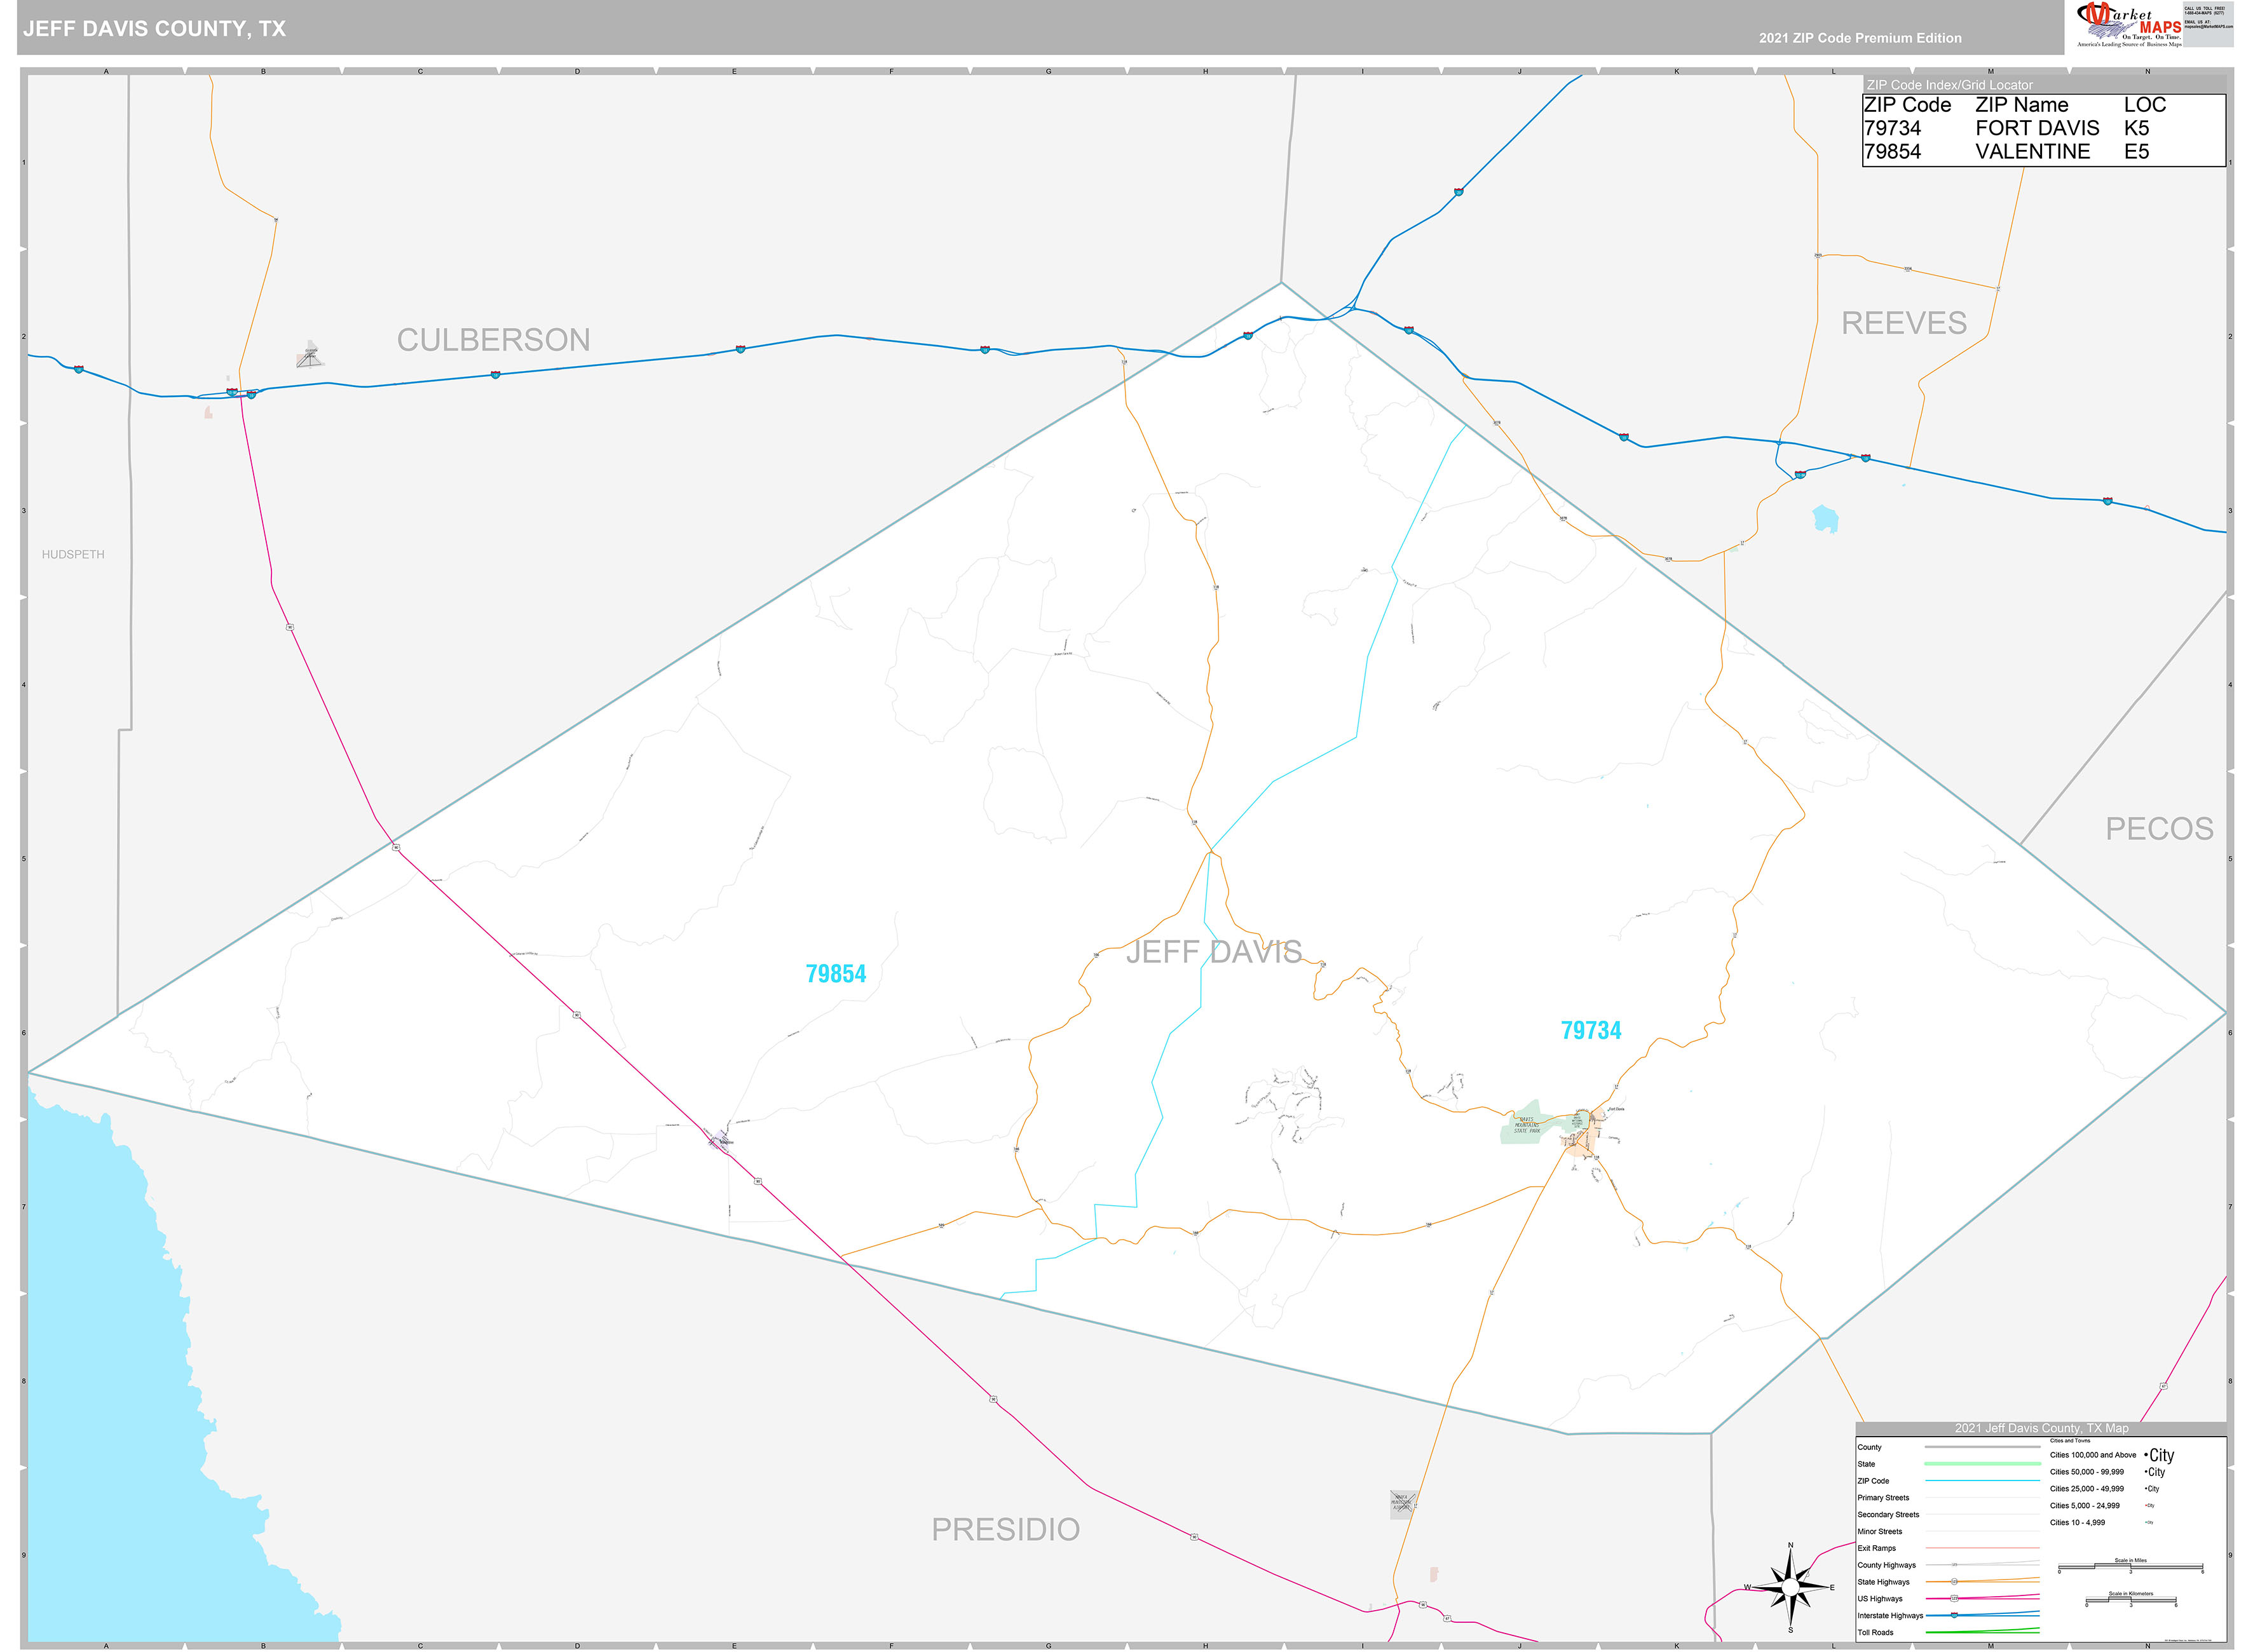The image size is (2253, 1652).
Task: Click the Interstate Highways shield symbol in legend
Action: coord(1954,1616)
